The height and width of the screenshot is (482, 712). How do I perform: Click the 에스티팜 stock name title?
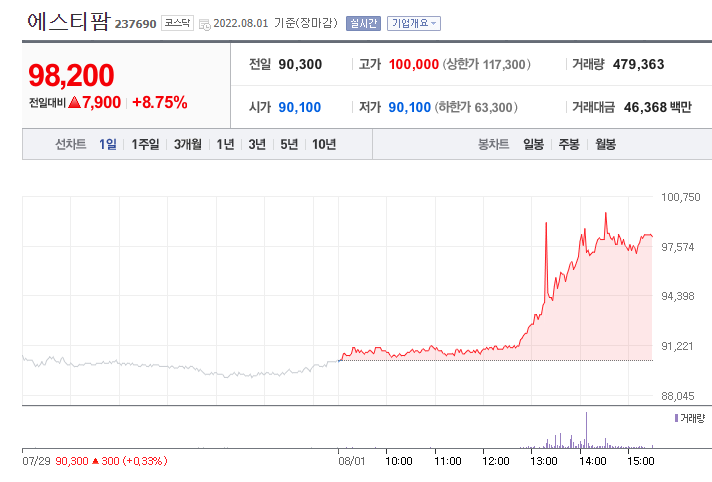(67, 22)
